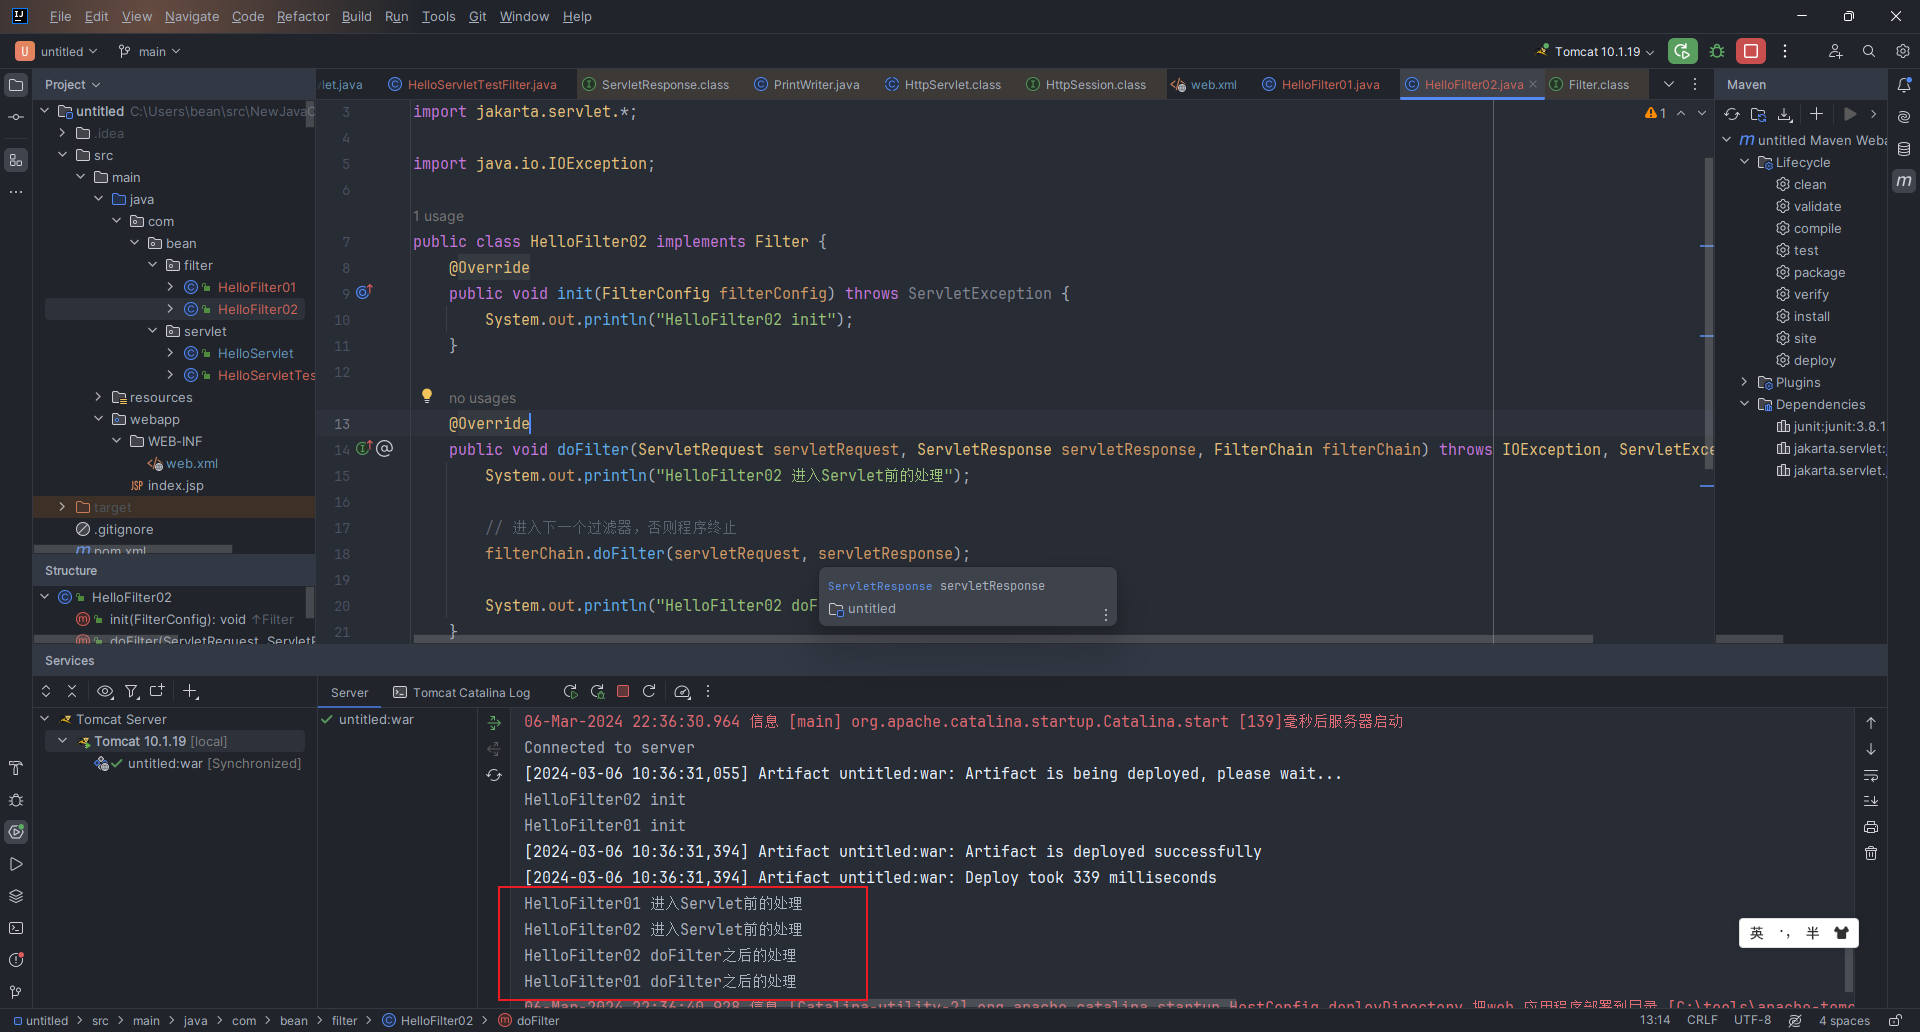
Task: Run Maven build play icon
Action: coord(1850,114)
